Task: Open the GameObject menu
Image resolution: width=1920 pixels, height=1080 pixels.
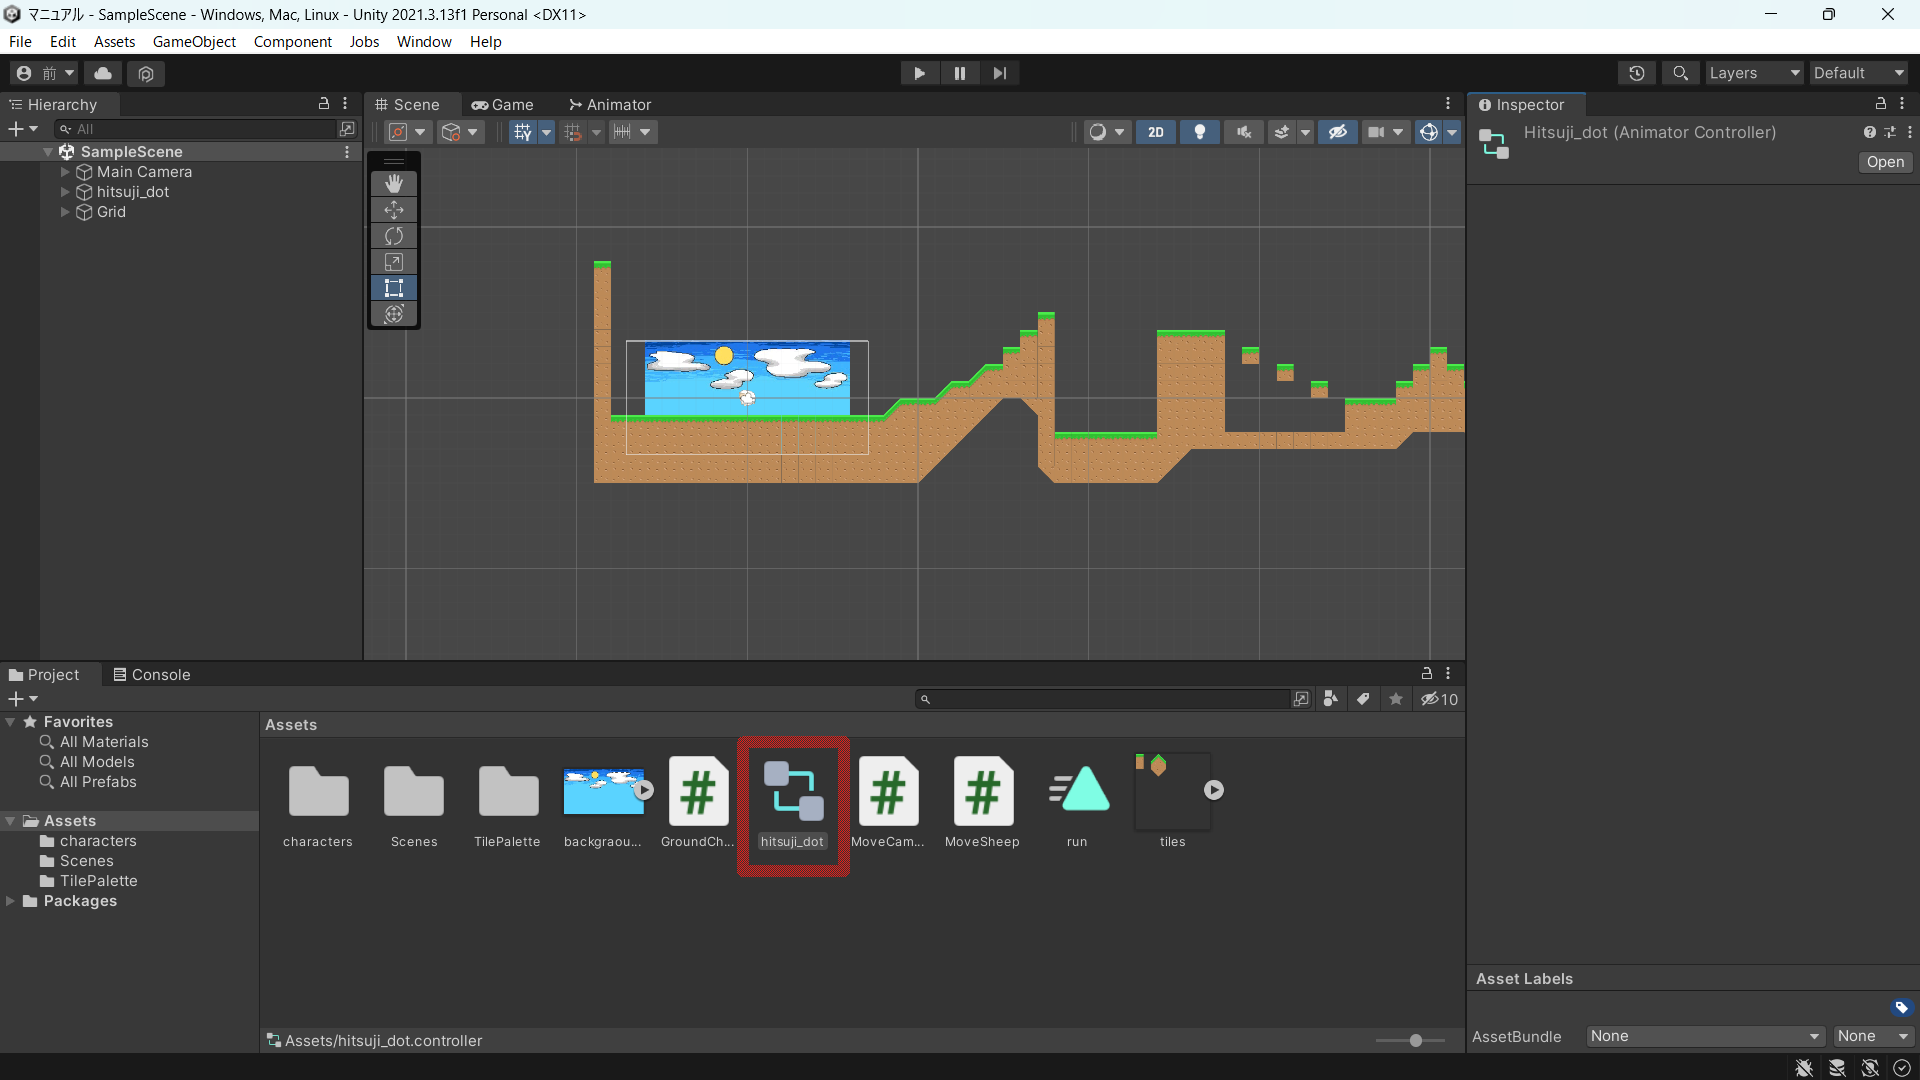Action: (194, 42)
